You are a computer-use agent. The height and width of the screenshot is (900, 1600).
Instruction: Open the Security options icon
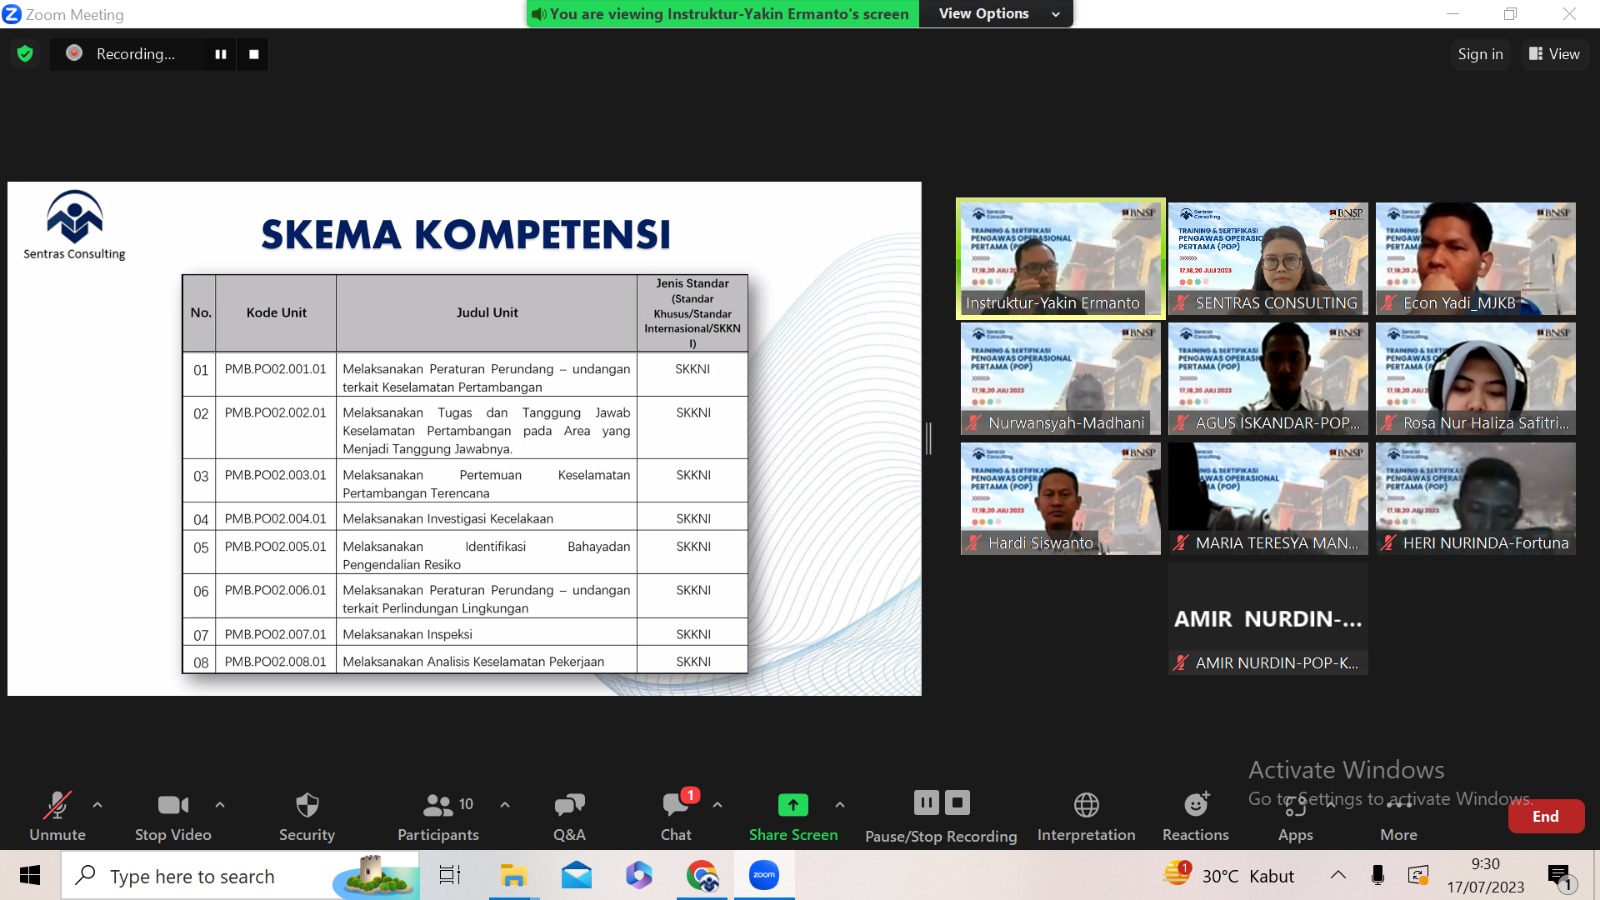[306, 804]
